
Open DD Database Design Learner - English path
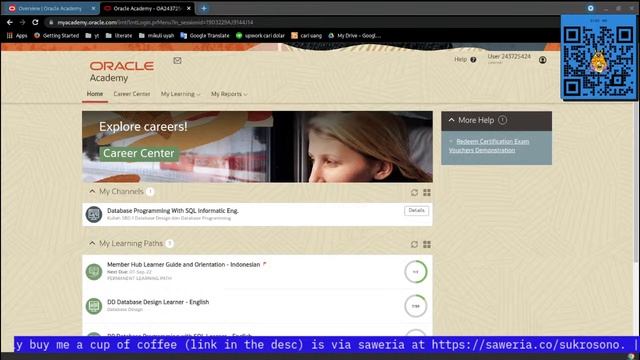click(x=158, y=302)
